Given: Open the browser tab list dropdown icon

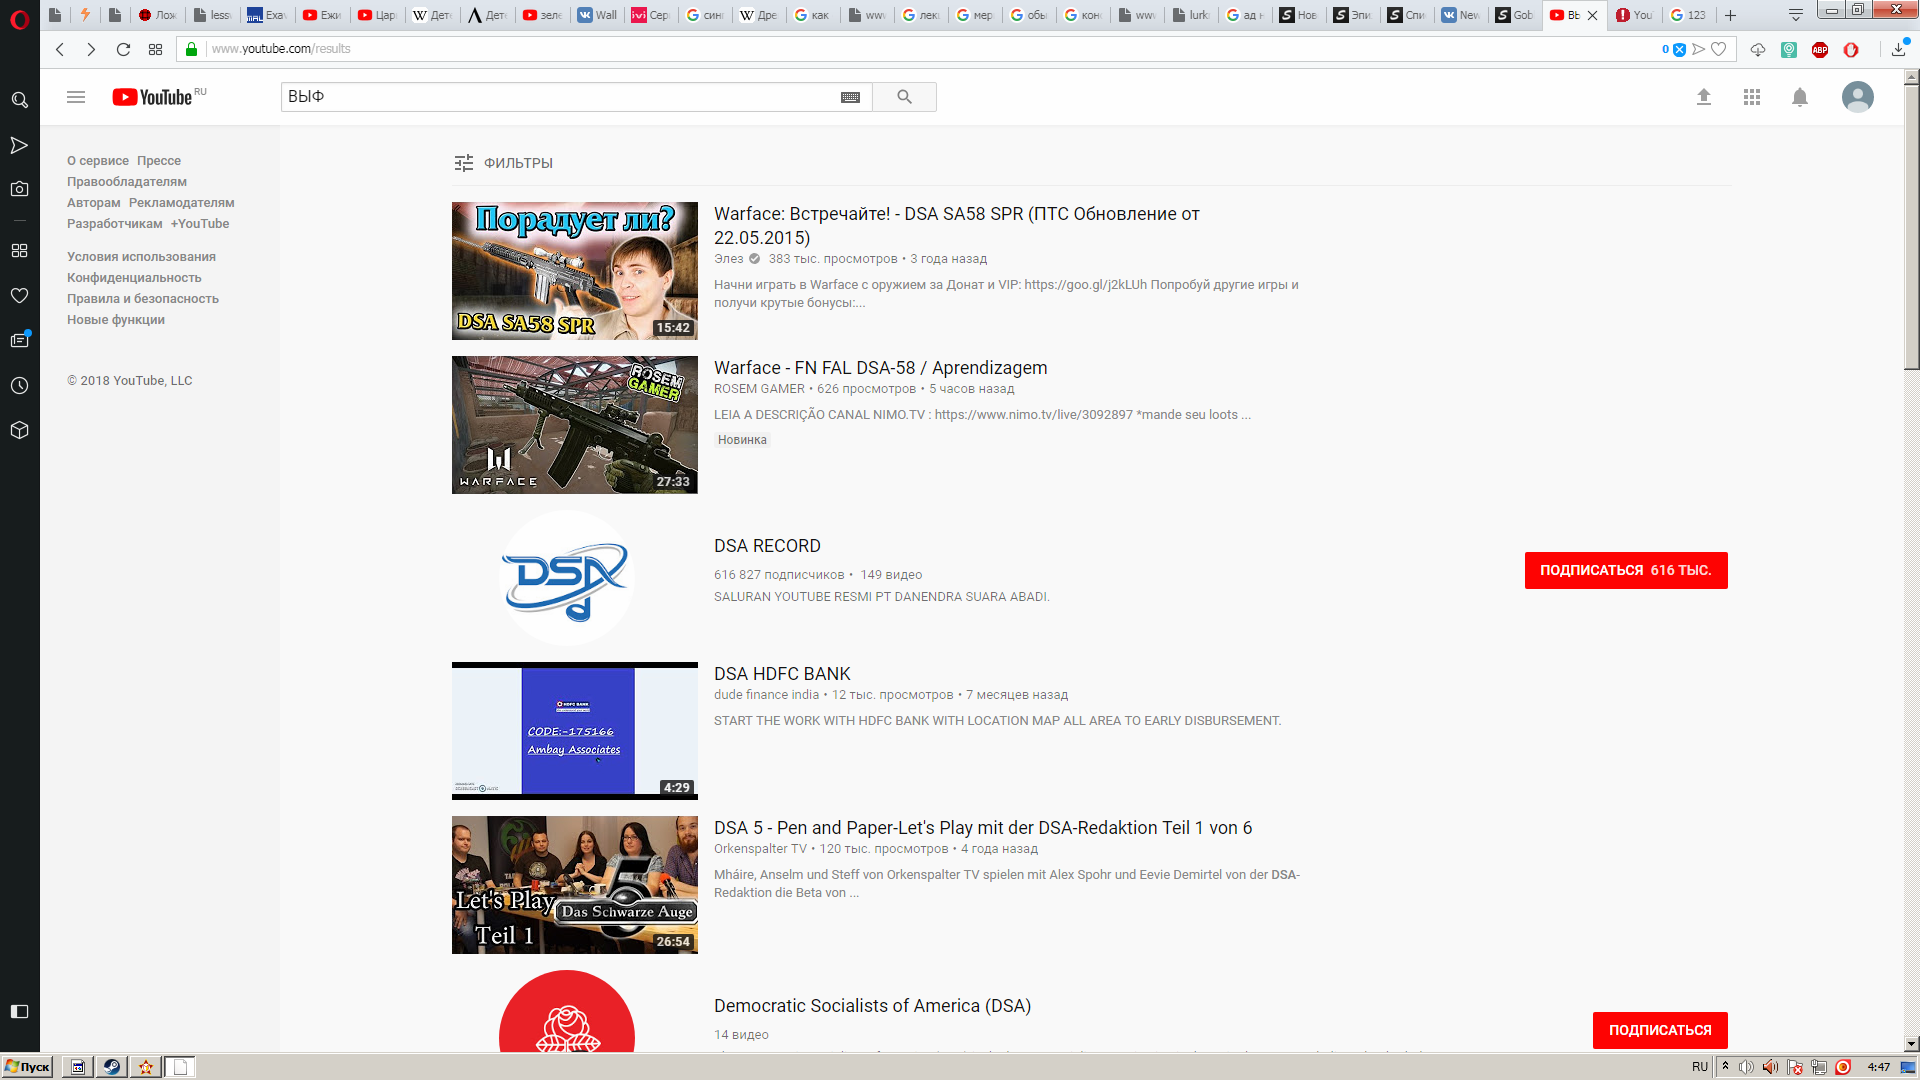Looking at the screenshot, I should 1796,15.
